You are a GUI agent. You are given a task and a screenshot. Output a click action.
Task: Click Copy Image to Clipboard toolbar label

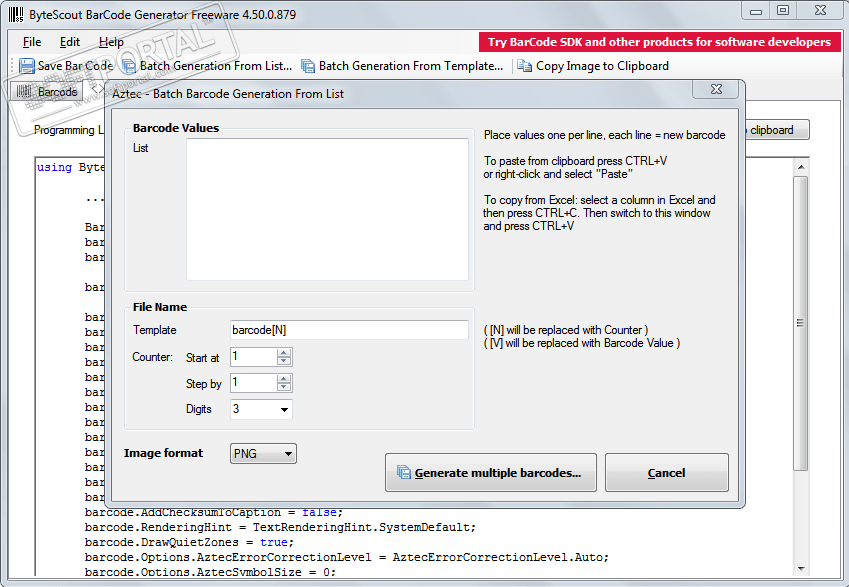(602, 66)
